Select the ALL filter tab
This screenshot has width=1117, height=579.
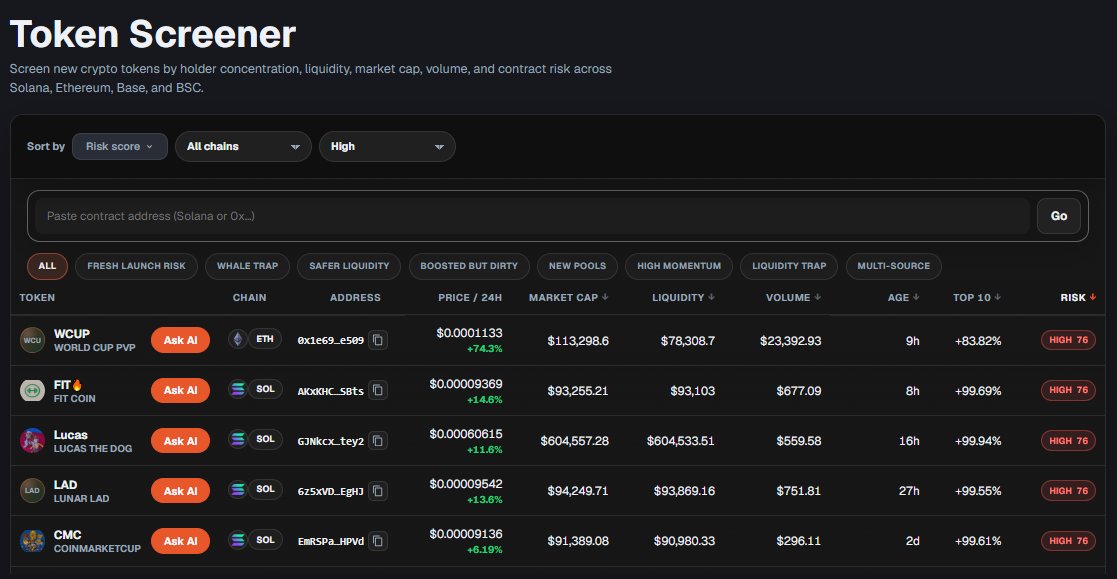click(47, 266)
